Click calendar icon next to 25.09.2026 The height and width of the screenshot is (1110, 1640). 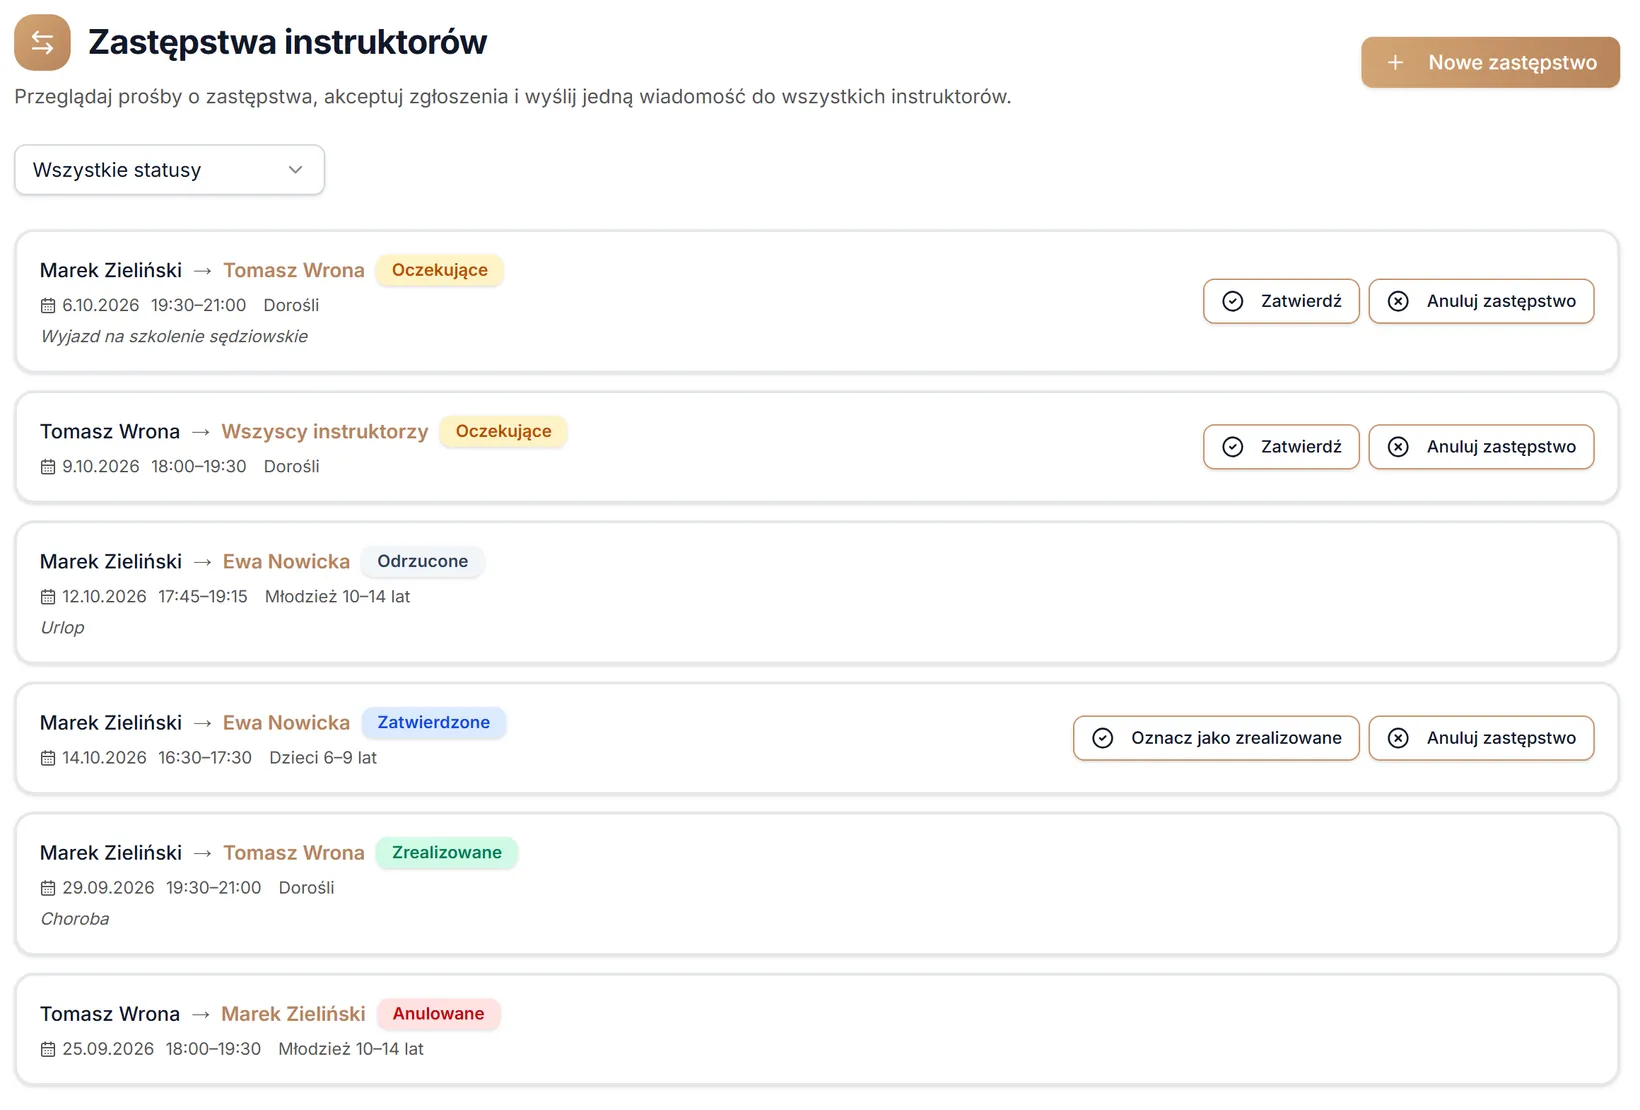(48, 1049)
